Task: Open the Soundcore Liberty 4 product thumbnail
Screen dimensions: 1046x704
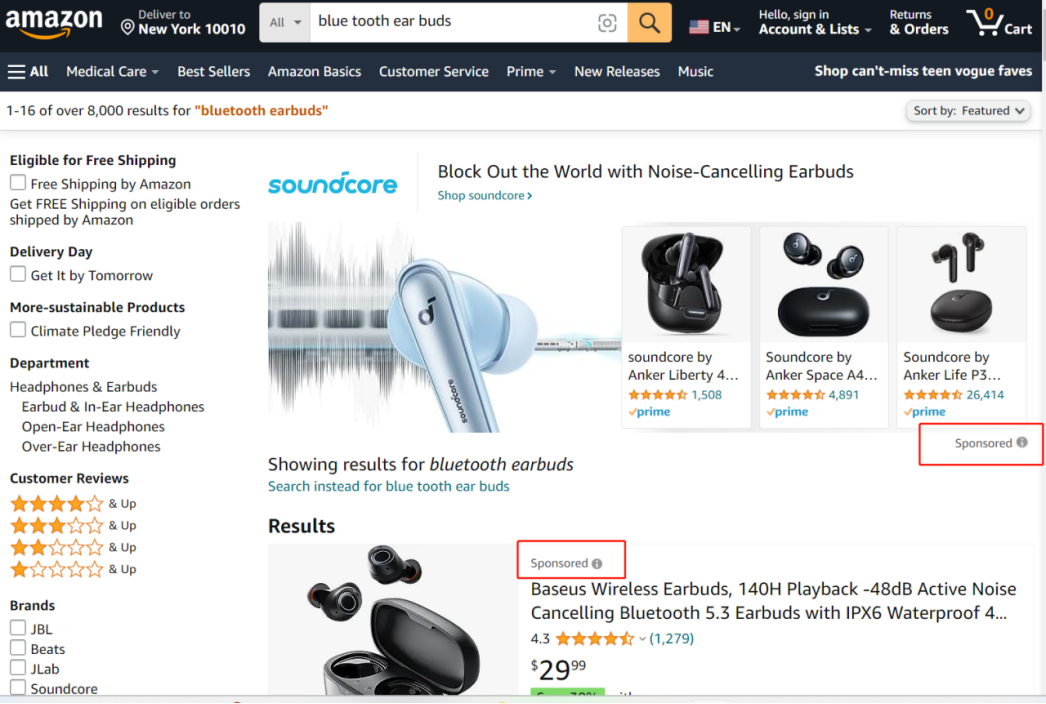Action: coord(686,285)
